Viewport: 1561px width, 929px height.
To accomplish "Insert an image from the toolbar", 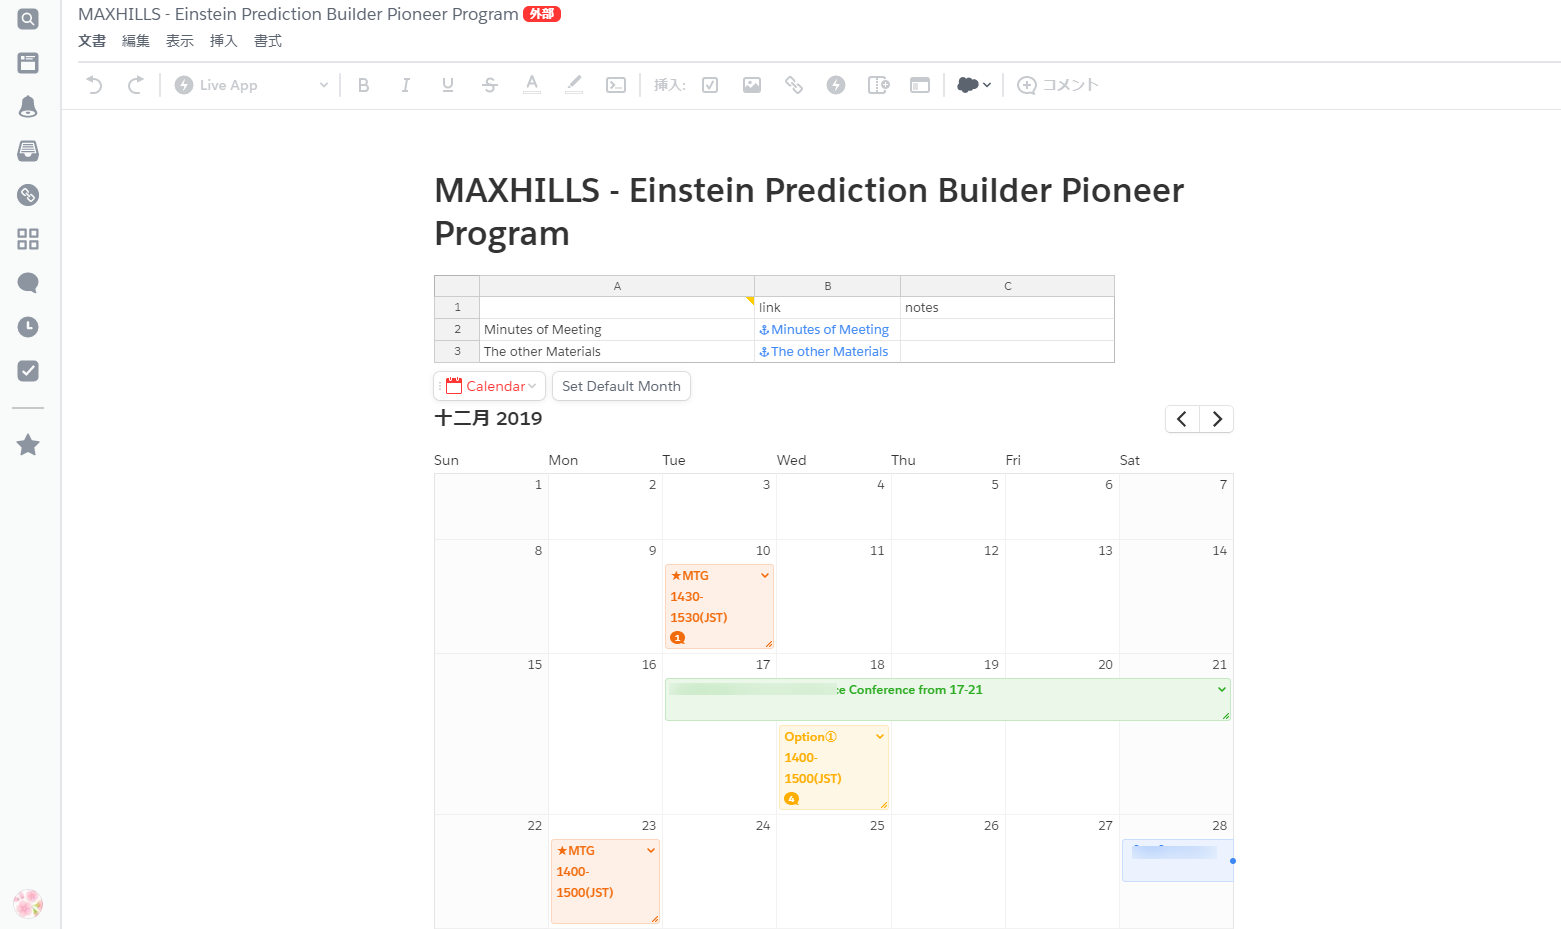I will point(752,85).
